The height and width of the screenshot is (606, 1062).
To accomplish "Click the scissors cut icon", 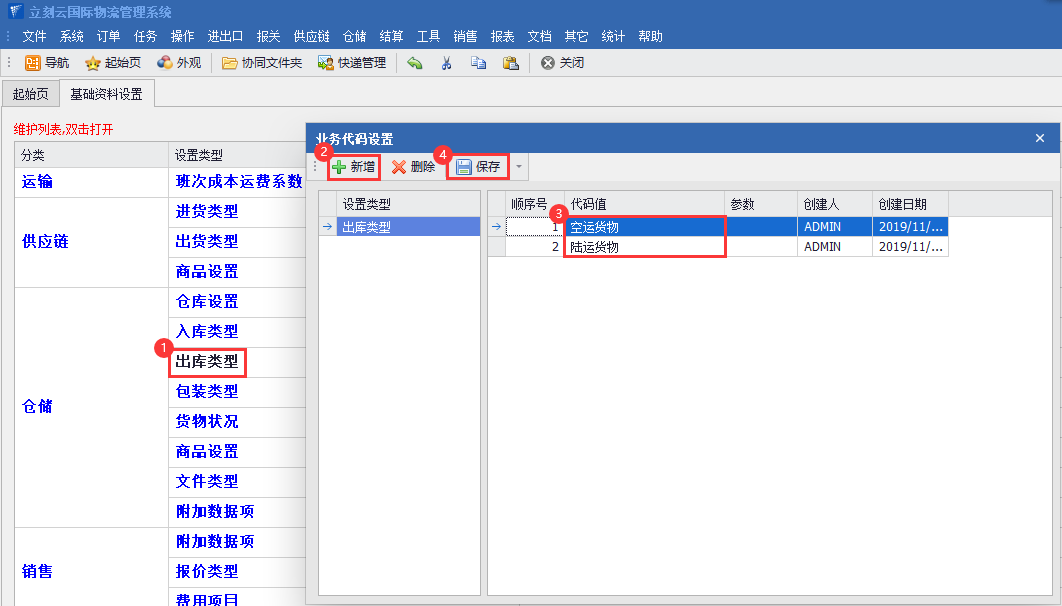I will coord(446,63).
